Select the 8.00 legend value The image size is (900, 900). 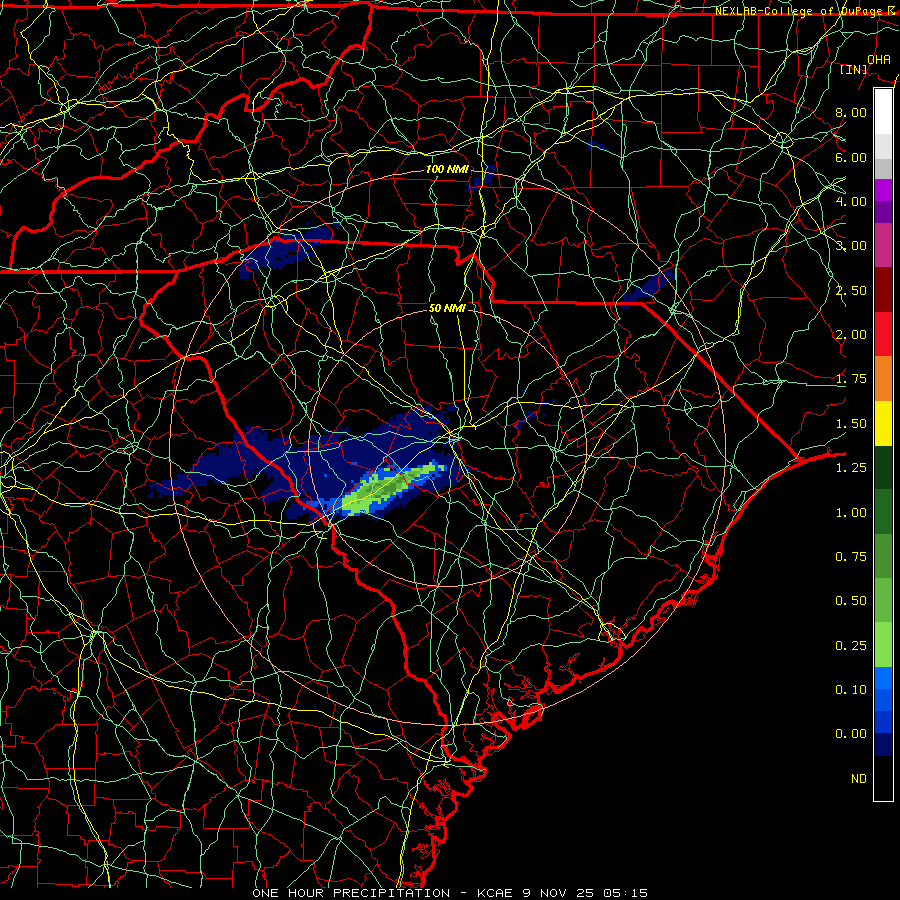click(851, 112)
